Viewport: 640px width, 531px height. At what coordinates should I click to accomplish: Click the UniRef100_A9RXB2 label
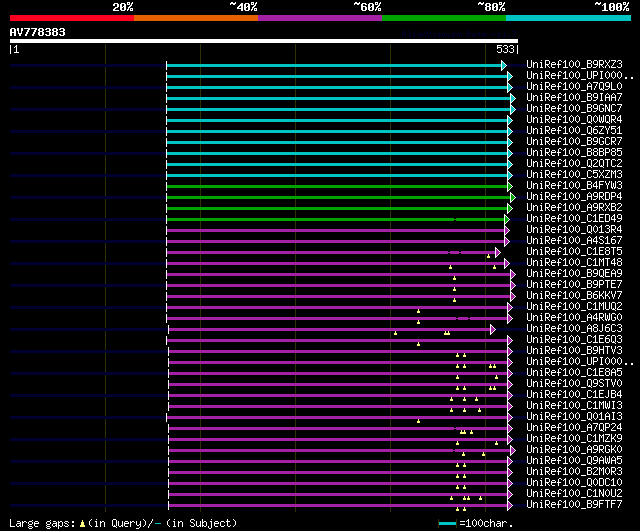tap(574, 208)
